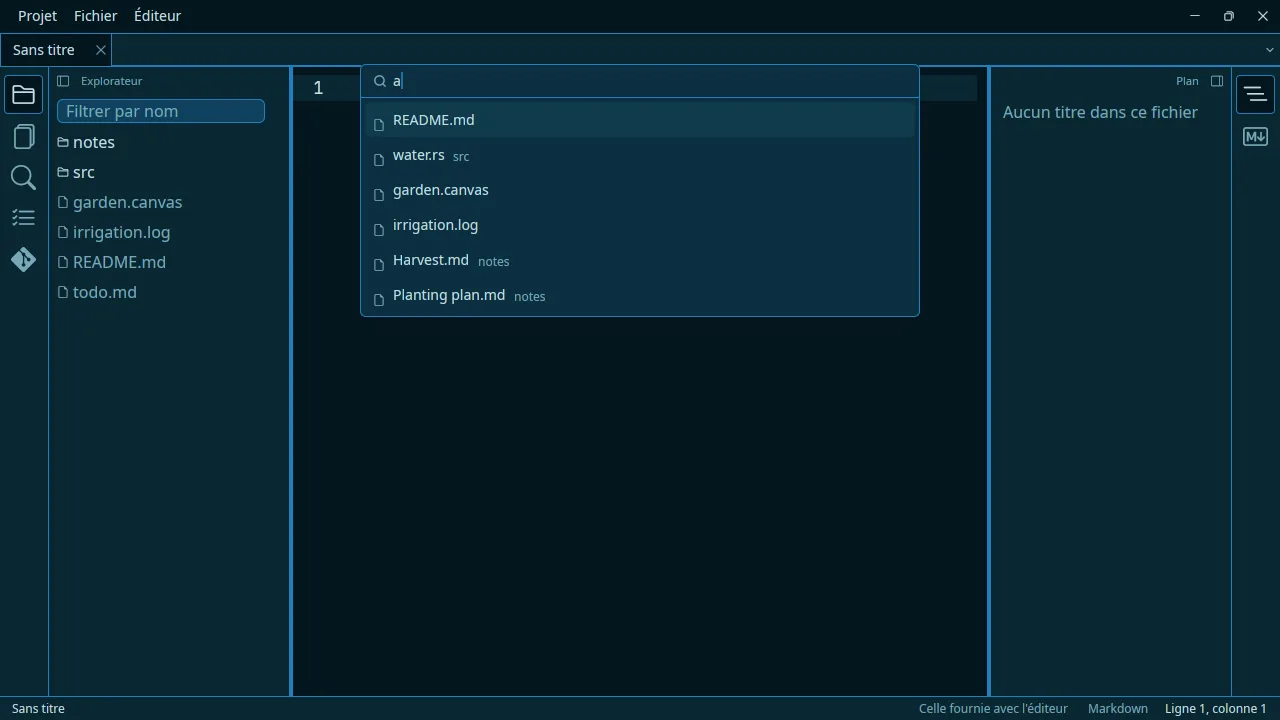The image size is (1280, 720).
Task: Choose garden.canvas in the quick-open results
Action: (640, 190)
